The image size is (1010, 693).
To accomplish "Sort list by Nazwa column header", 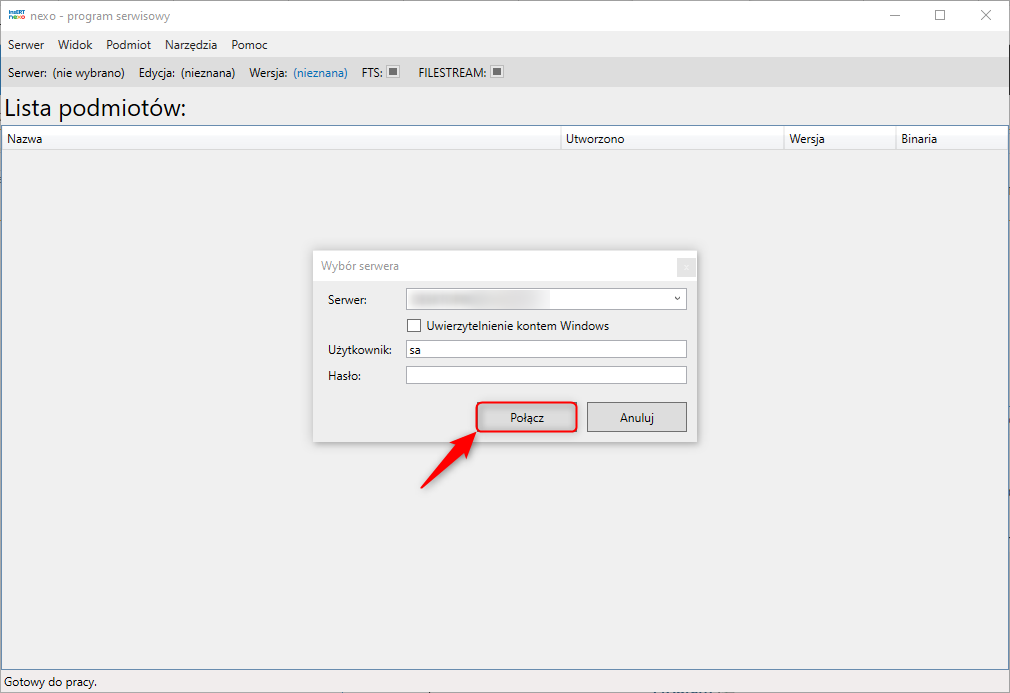I will 281,138.
